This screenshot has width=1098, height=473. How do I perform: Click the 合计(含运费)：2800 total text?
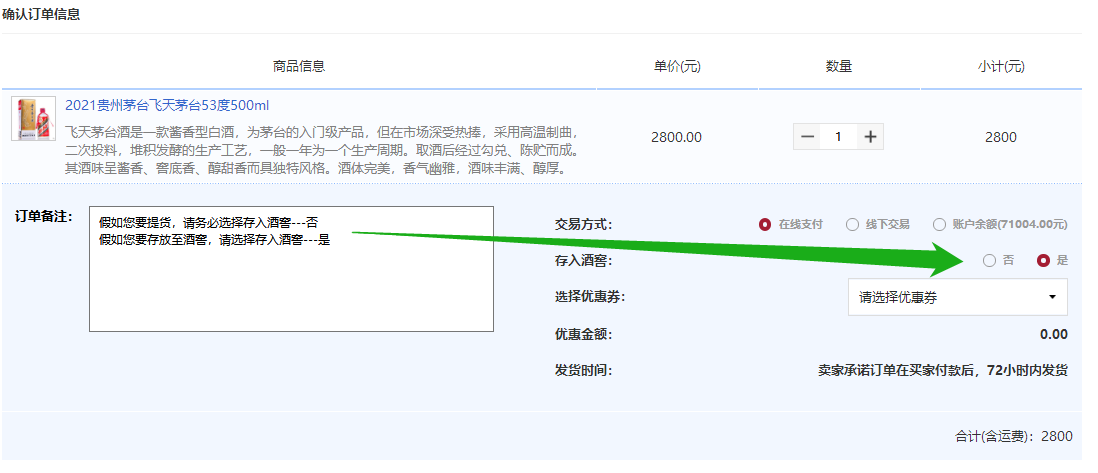[1014, 436]
